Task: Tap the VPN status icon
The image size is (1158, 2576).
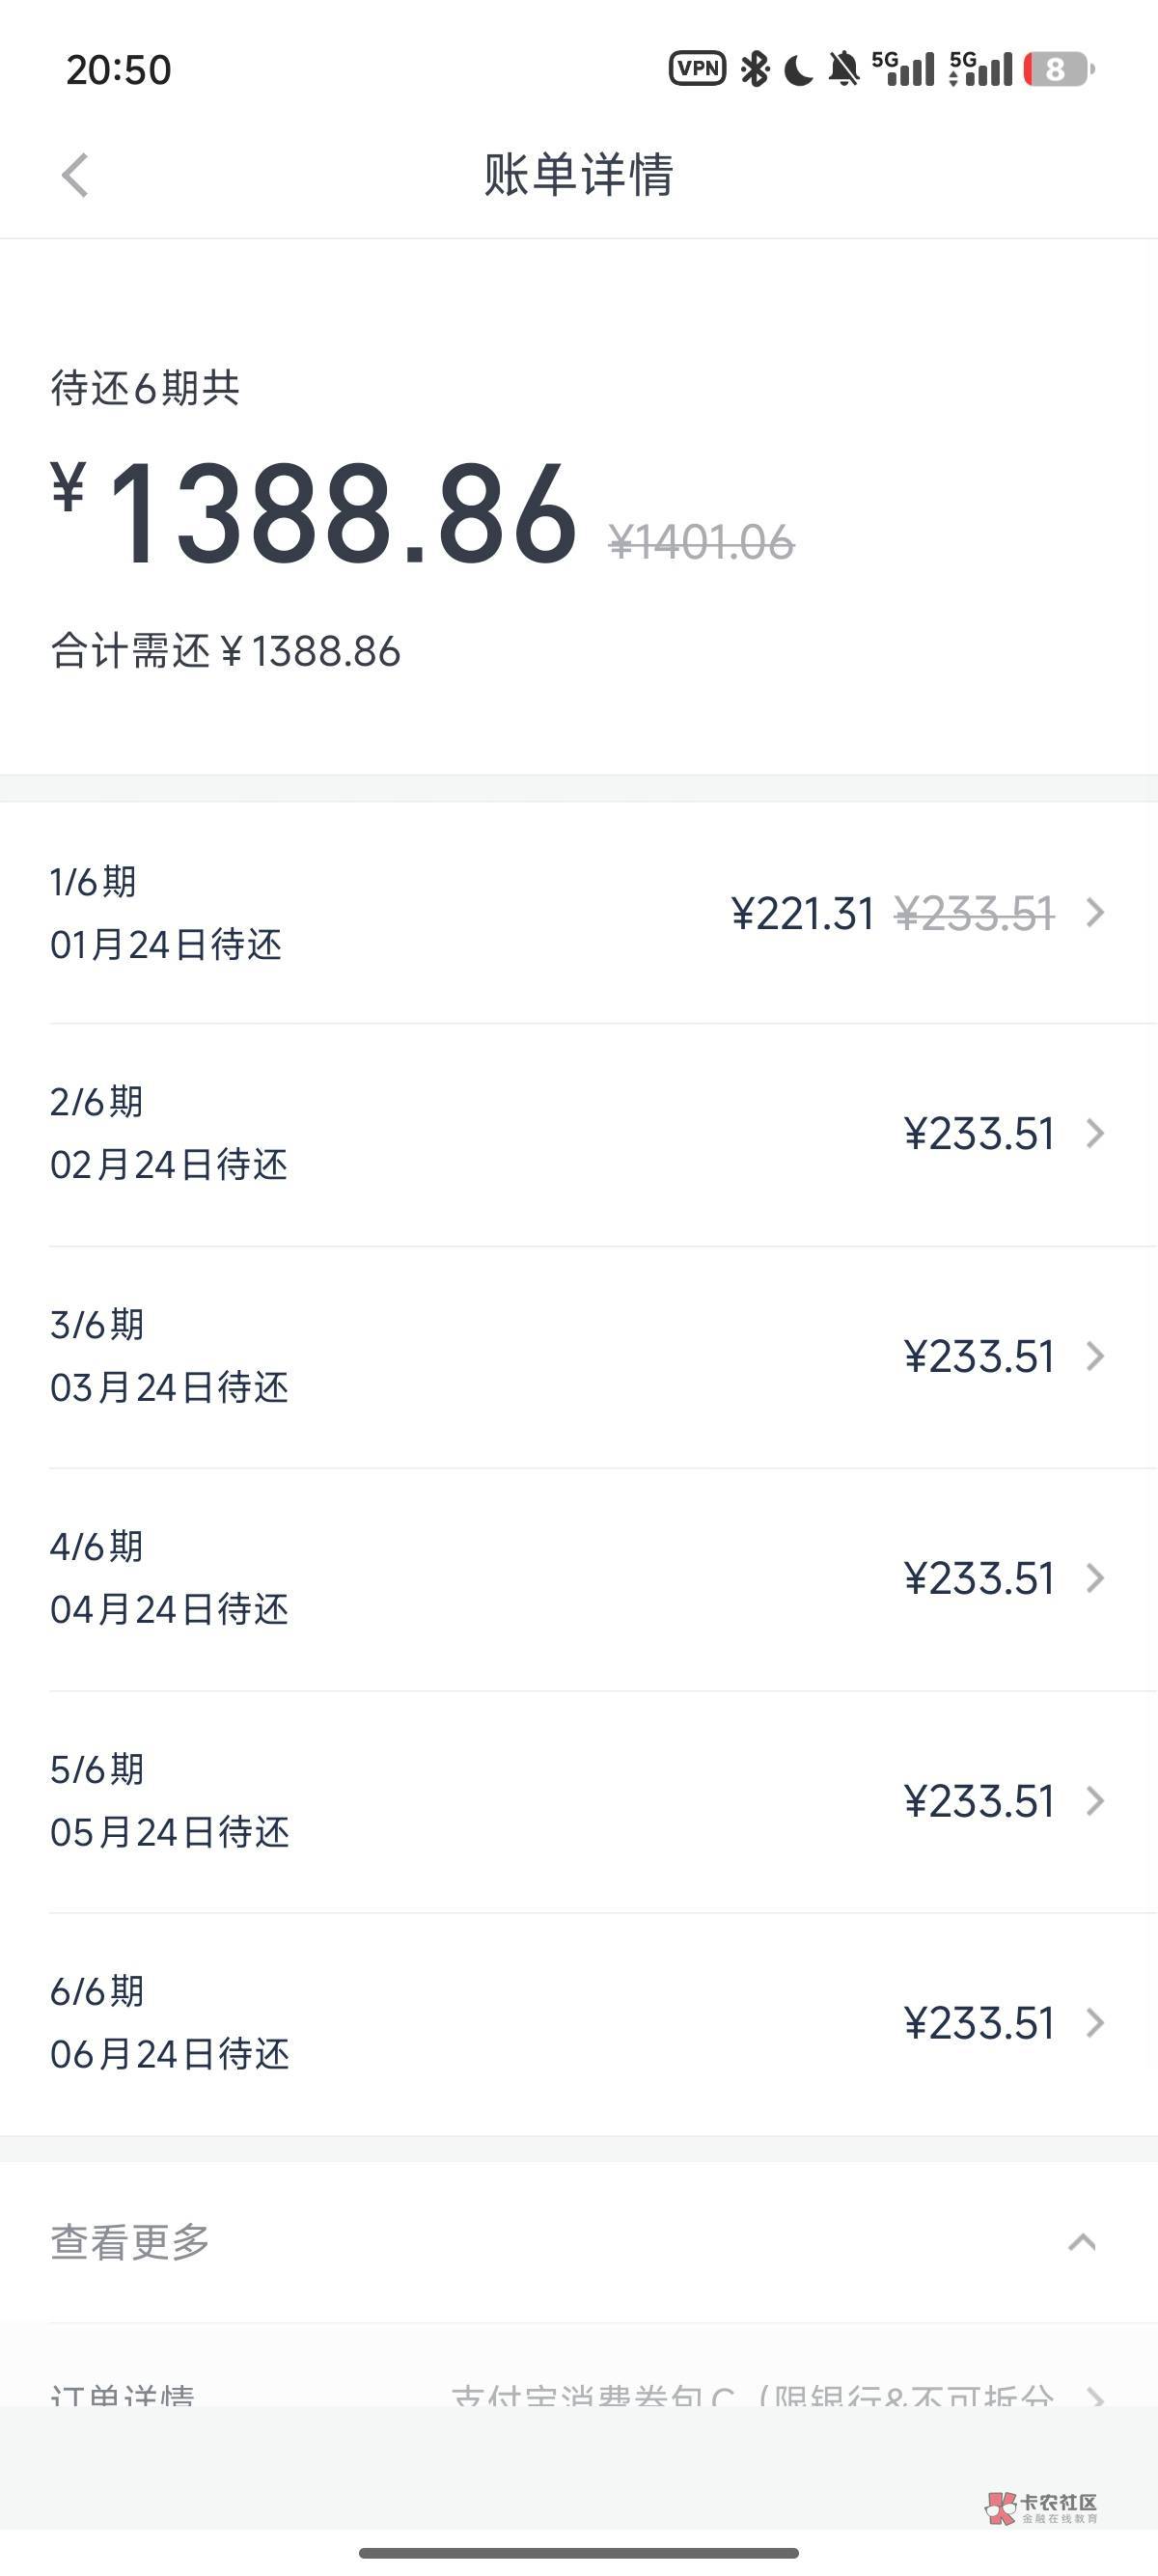Action: pos(697,68)
